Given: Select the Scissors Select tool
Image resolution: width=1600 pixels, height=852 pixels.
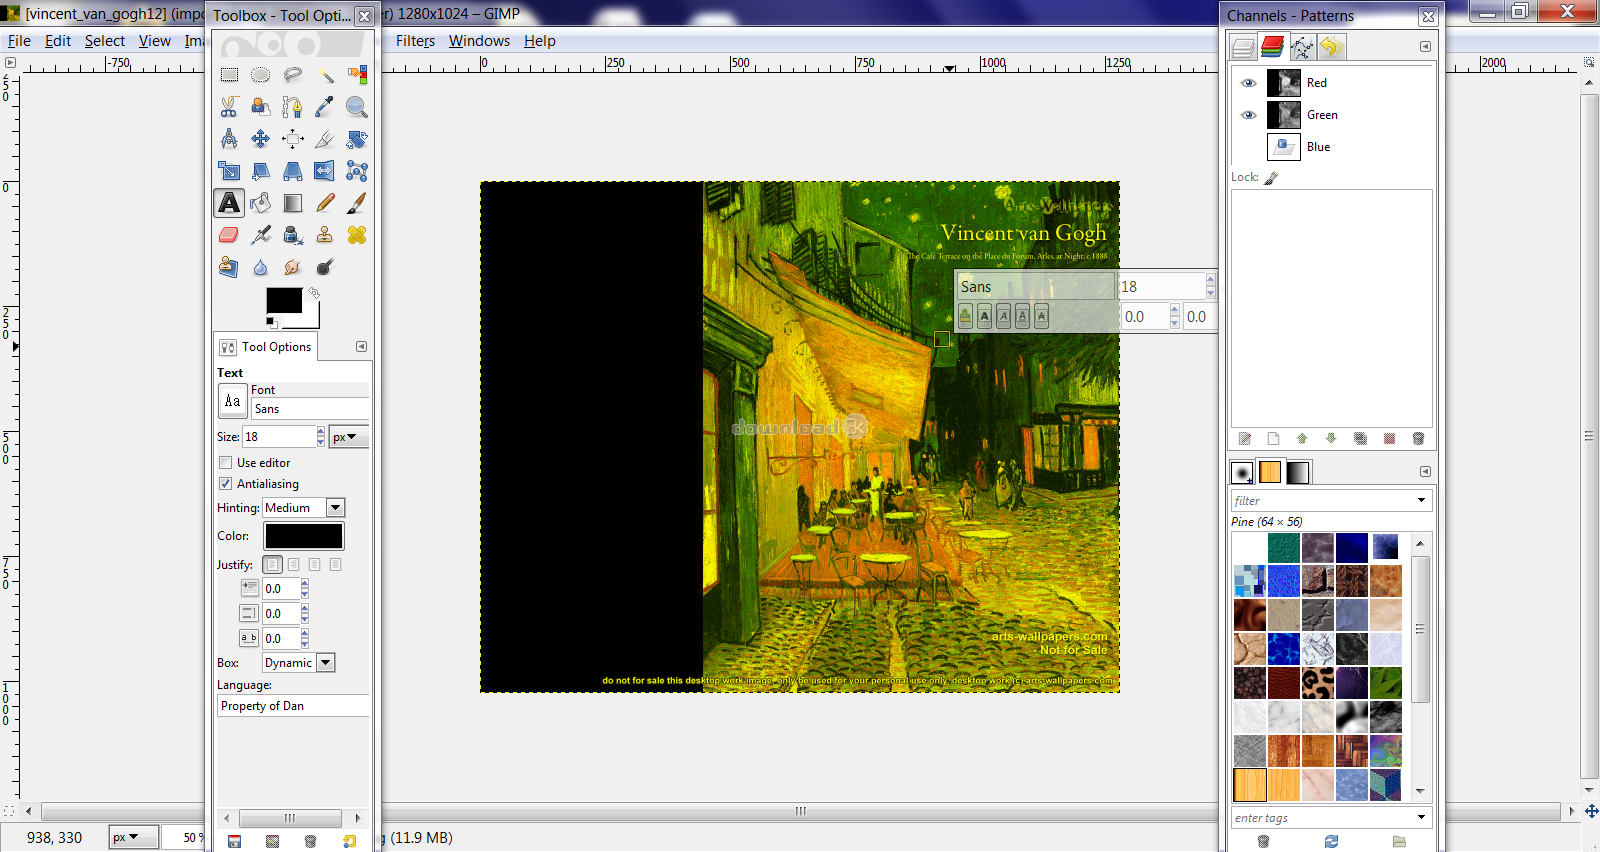Looking at the screenshot, I should (x=229, y=107).
